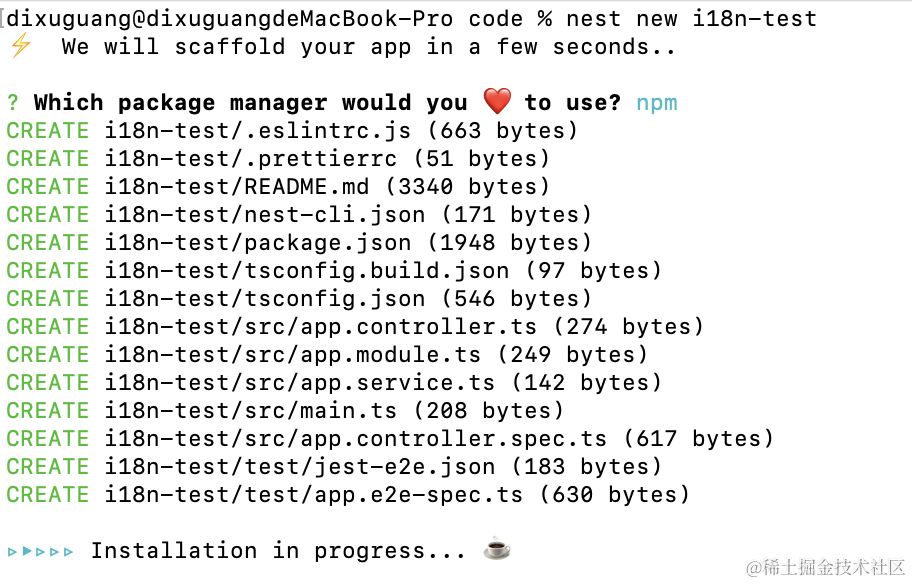Click the blue progress arrows
This screenshot has width=912, height=584.
[40, 550]
